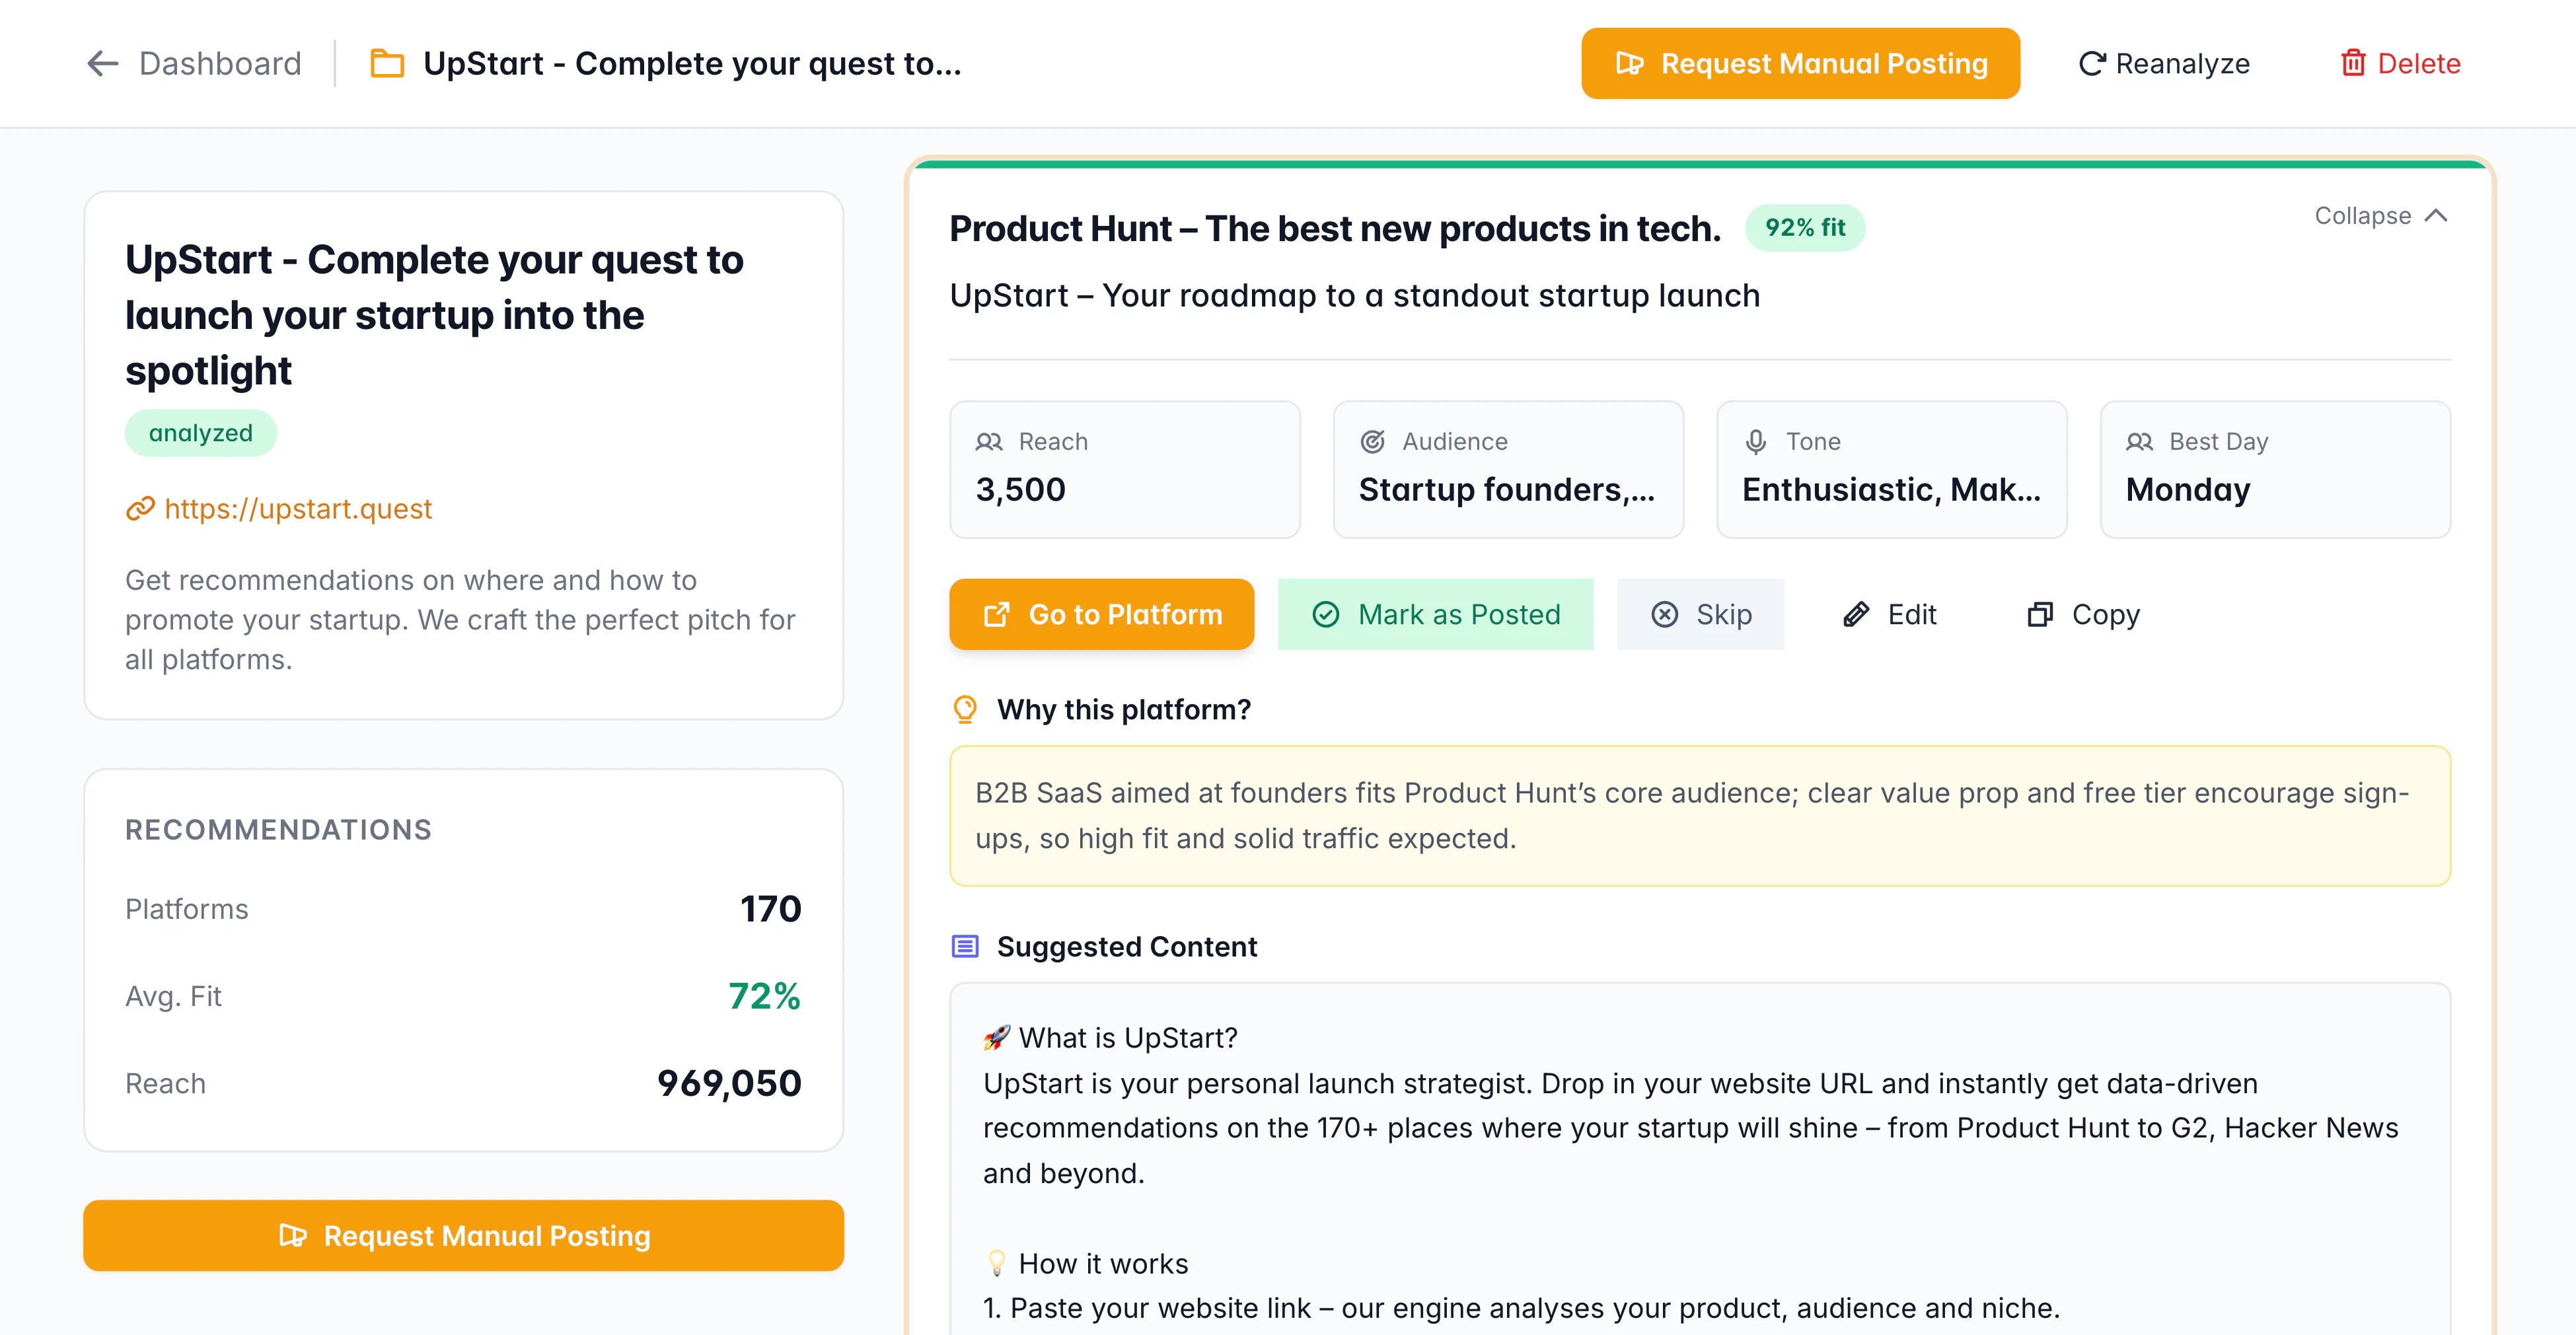Open the https://upstart.quest link

(298, 509)
